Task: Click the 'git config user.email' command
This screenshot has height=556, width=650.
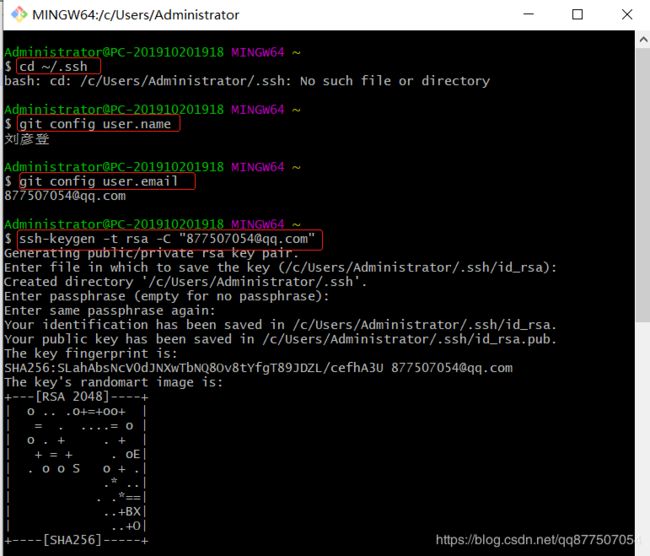Action: pyautogui.click(x=99, y=181)
